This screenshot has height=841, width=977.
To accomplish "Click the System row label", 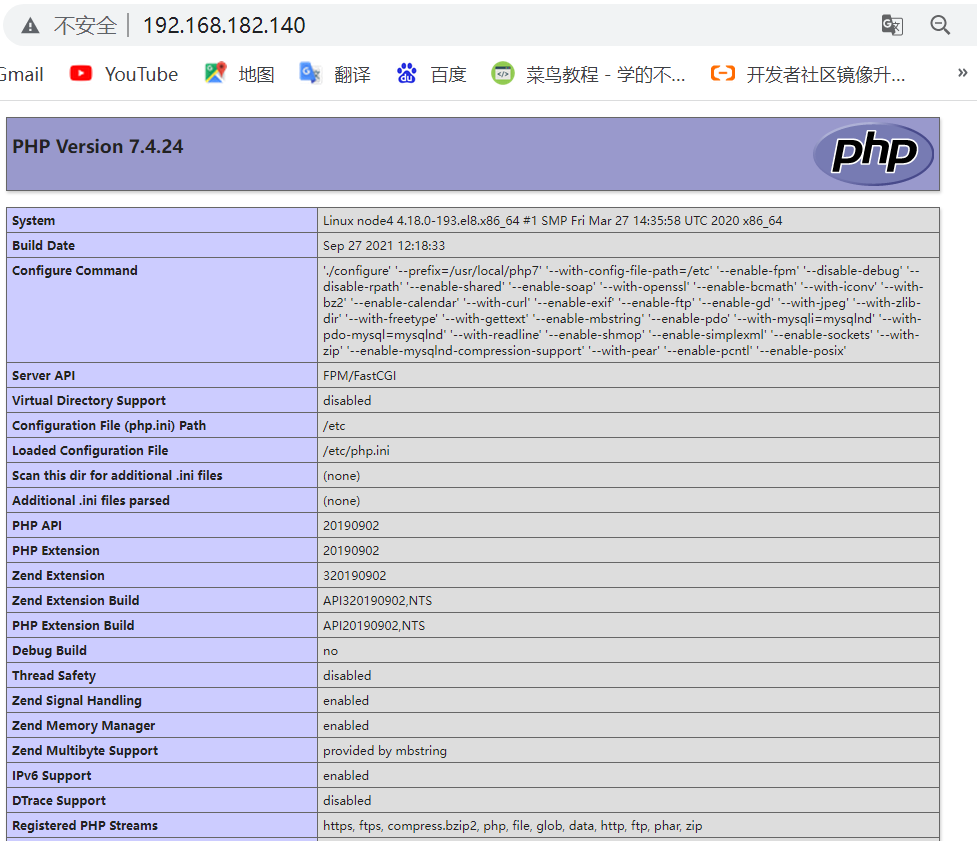I will 34,221.
